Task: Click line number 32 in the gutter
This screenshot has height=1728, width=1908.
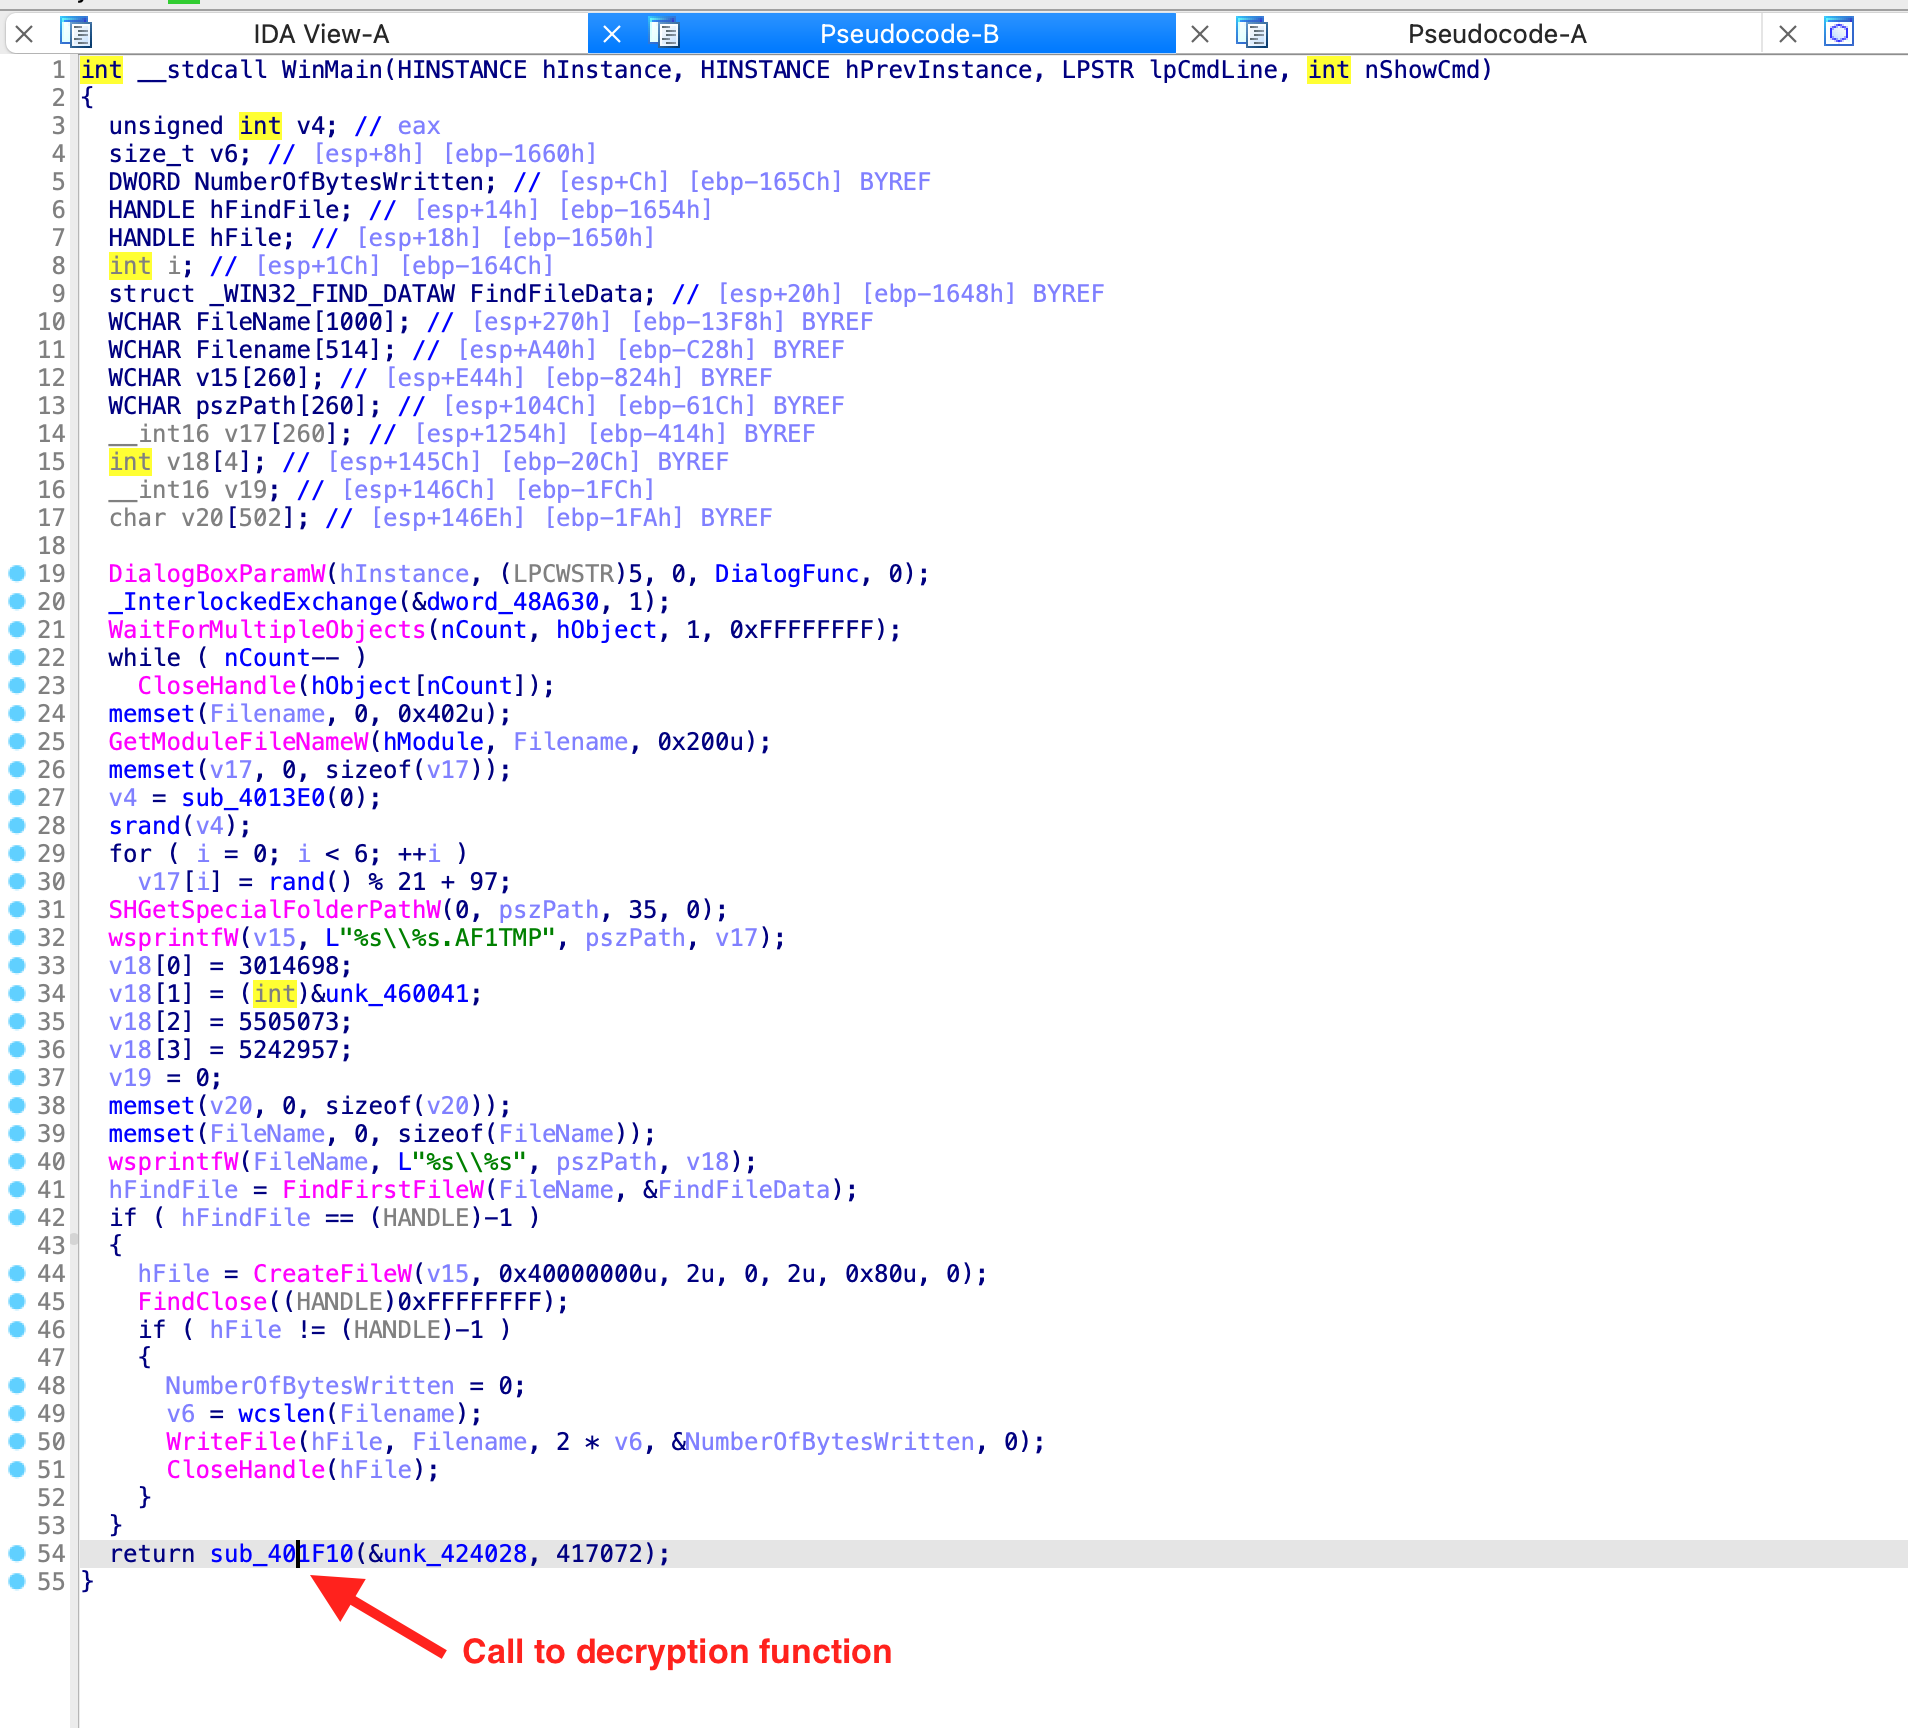Action: pyautogui.click(x=51, y=937)
